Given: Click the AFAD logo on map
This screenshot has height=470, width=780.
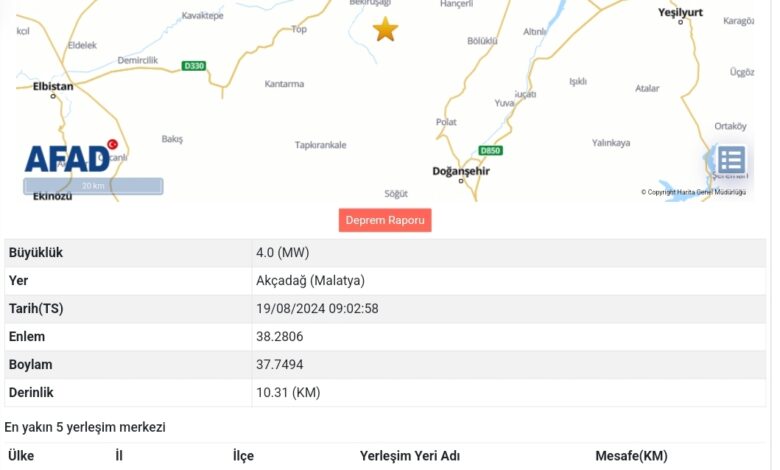Looking at the screenshot, I should 72,157.
